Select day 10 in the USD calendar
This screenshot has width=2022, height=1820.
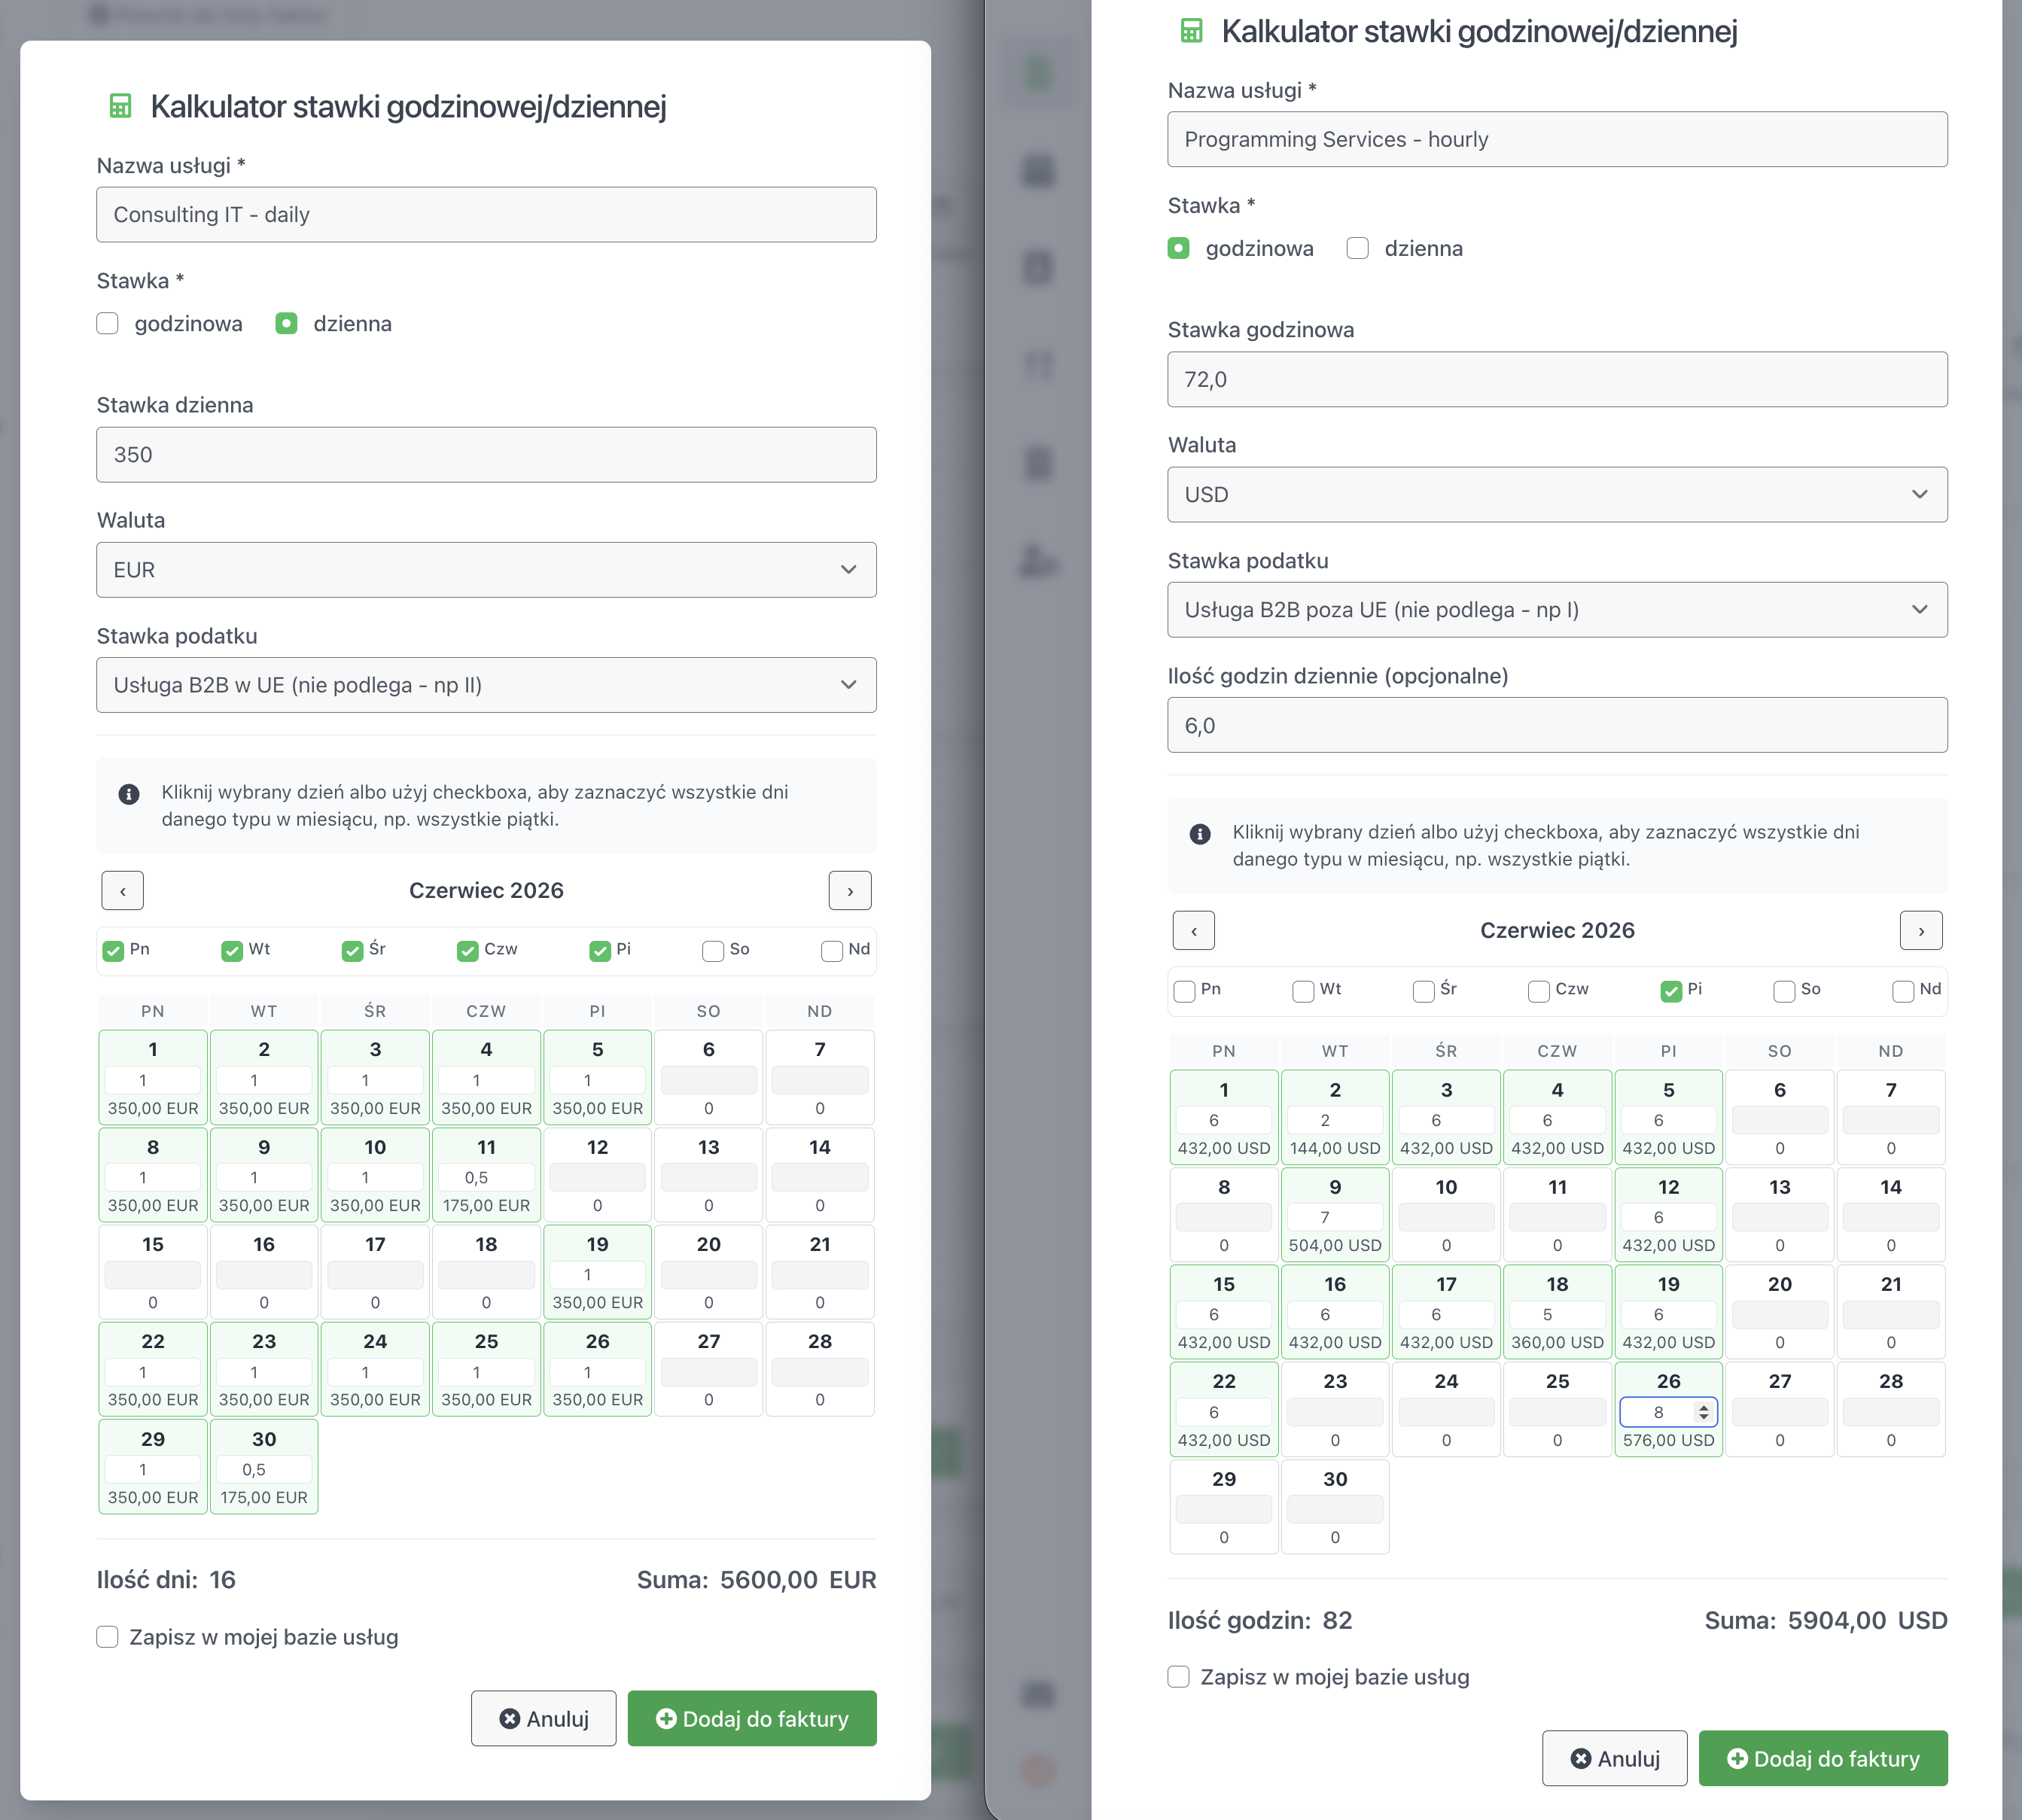[x=1446, y=1215]
